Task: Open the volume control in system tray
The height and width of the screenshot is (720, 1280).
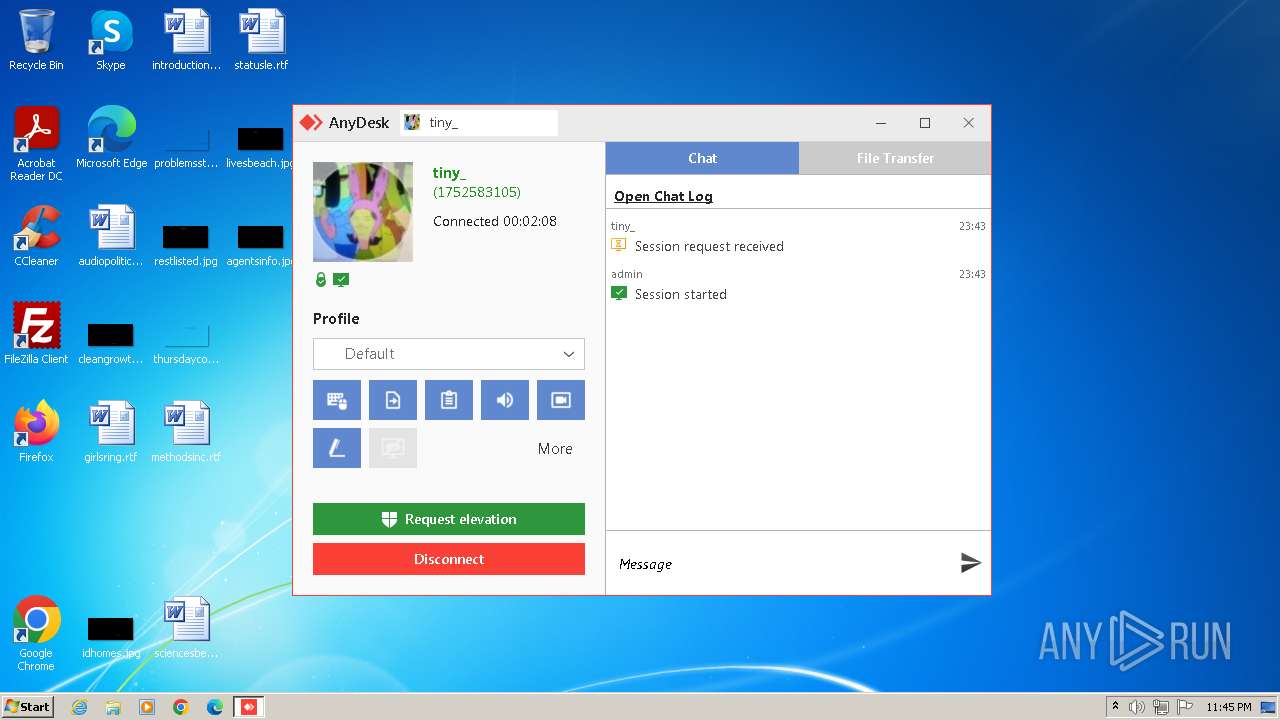Action: [1137, 707]
